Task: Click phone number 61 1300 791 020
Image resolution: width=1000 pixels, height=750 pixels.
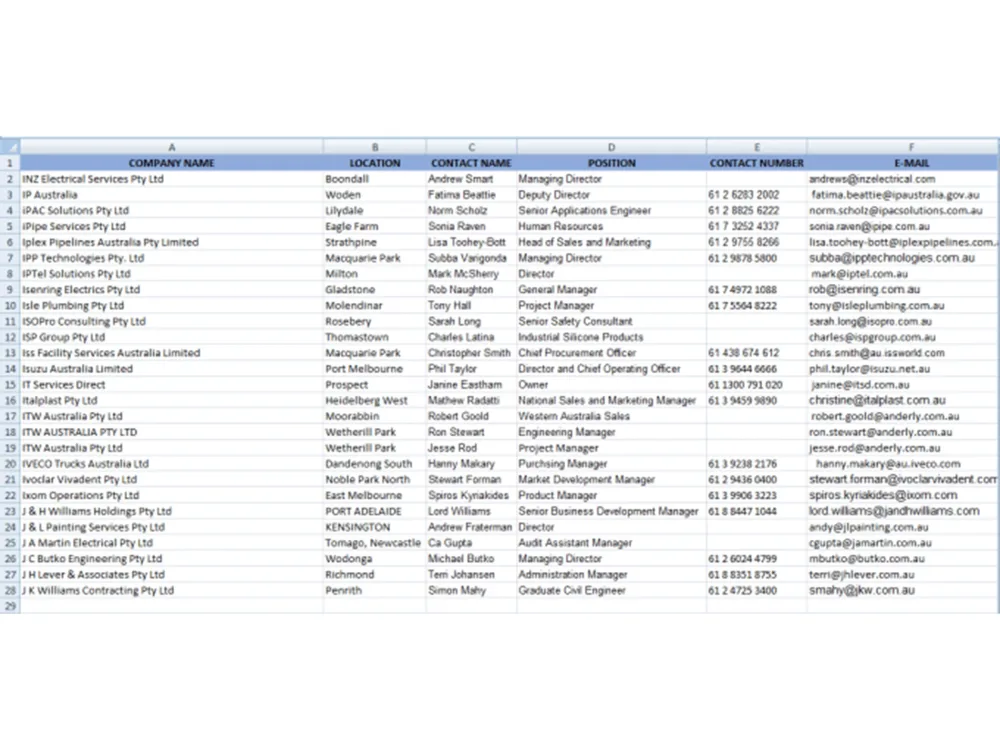Action: [756, 385]
